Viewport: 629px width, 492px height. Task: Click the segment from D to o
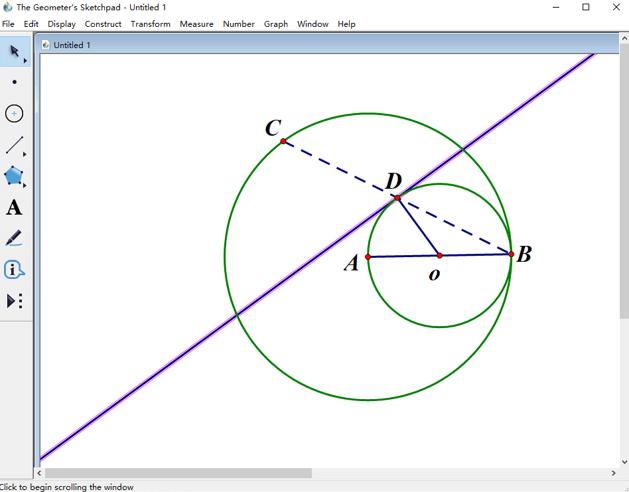pos(418,227)
